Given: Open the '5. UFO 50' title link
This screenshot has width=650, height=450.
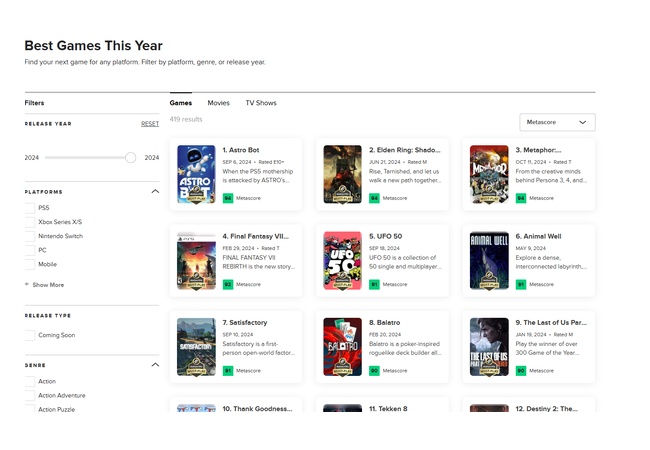Looking at the screenshot, I should click(386, 236).
